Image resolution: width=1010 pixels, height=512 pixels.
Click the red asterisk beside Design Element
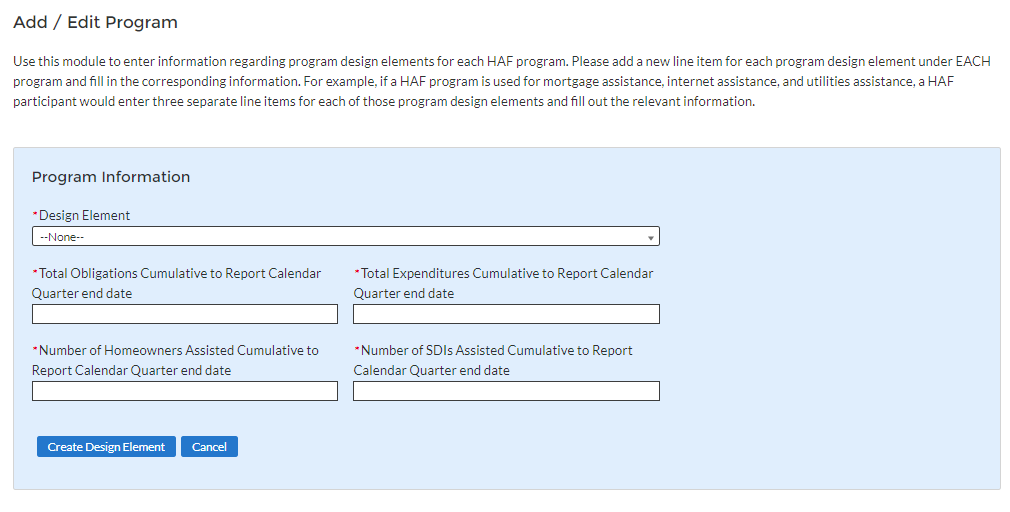coord(35,215)
